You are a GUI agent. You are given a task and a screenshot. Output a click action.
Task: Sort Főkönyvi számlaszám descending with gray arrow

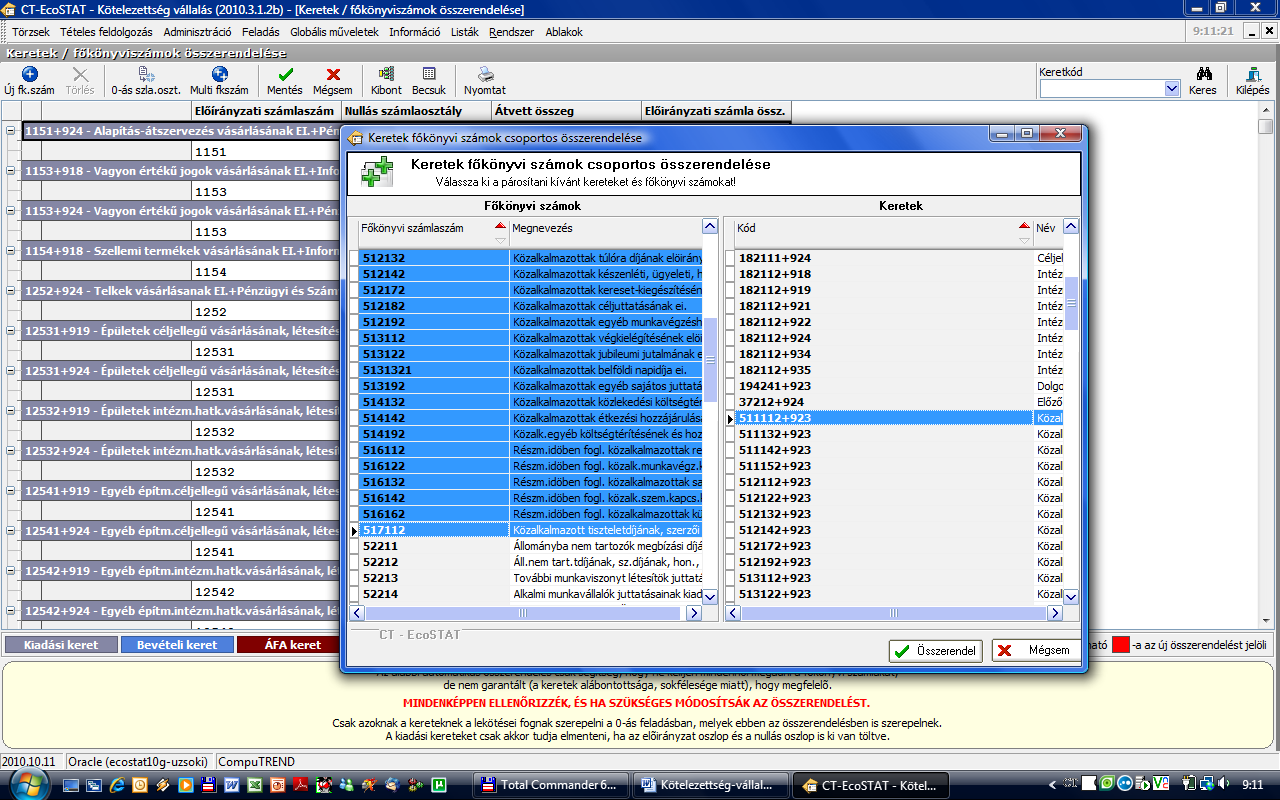pos(501,239)
